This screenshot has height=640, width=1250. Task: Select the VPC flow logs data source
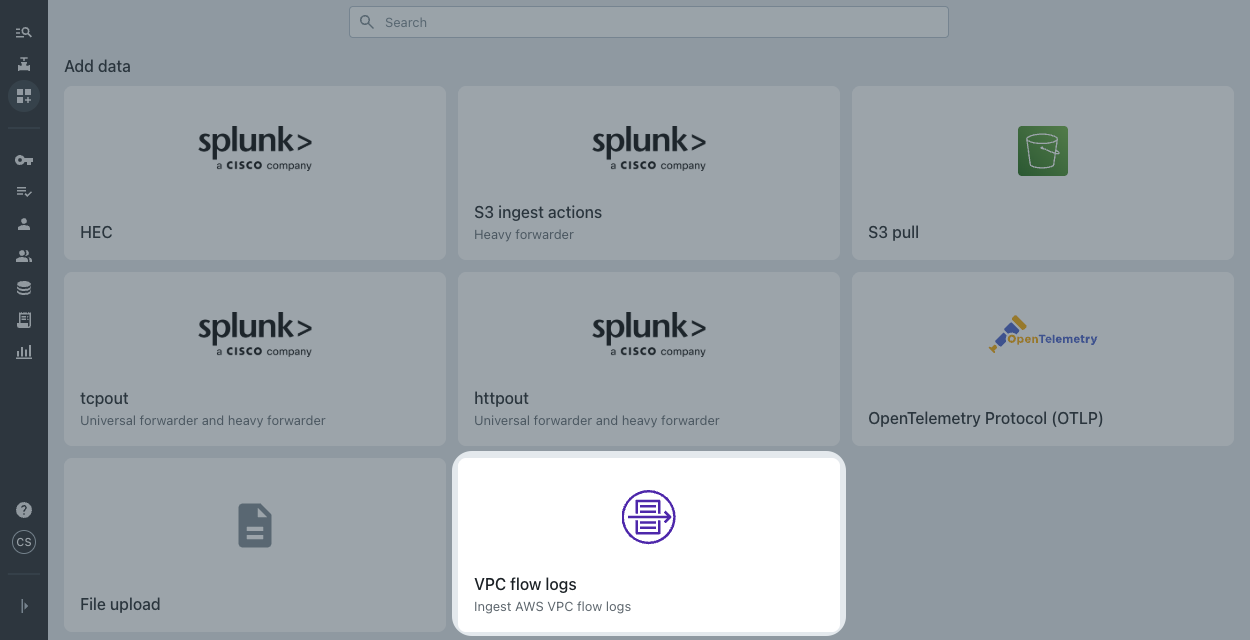click(648, 543)
